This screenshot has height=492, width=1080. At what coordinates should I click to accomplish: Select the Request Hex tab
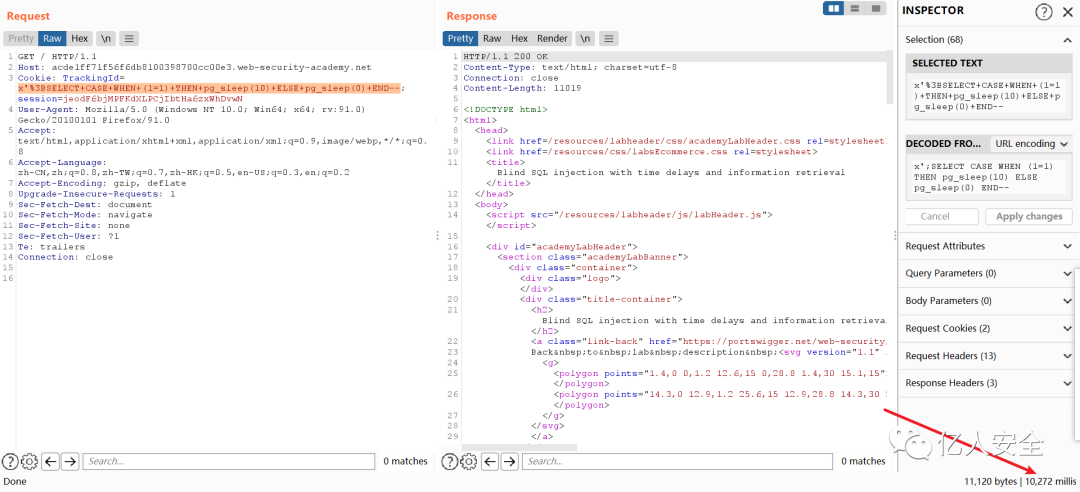pyautogui.click(x=79, y=39)
